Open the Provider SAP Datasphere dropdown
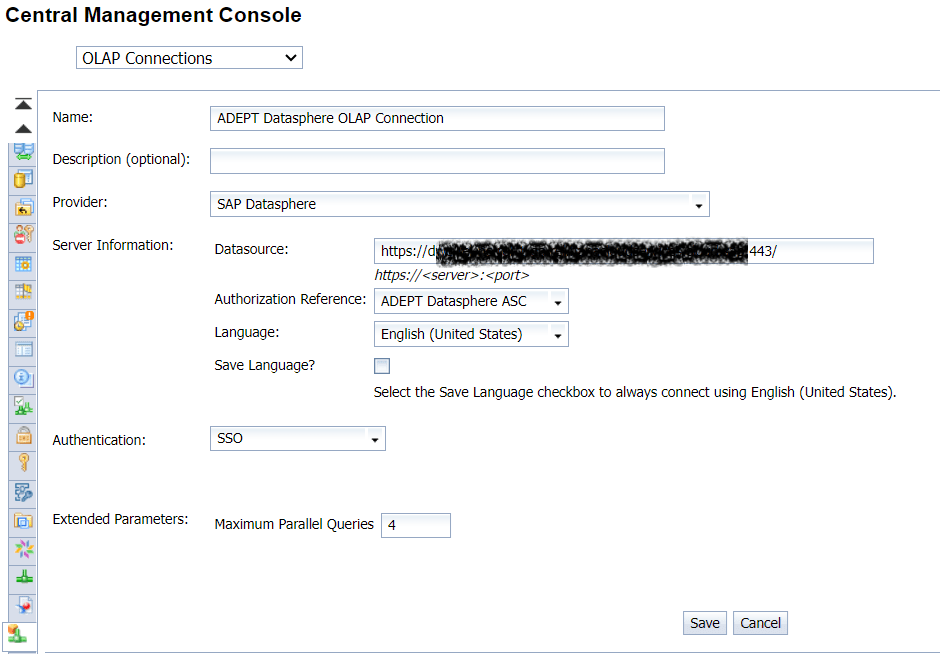 tap(460, 204)
